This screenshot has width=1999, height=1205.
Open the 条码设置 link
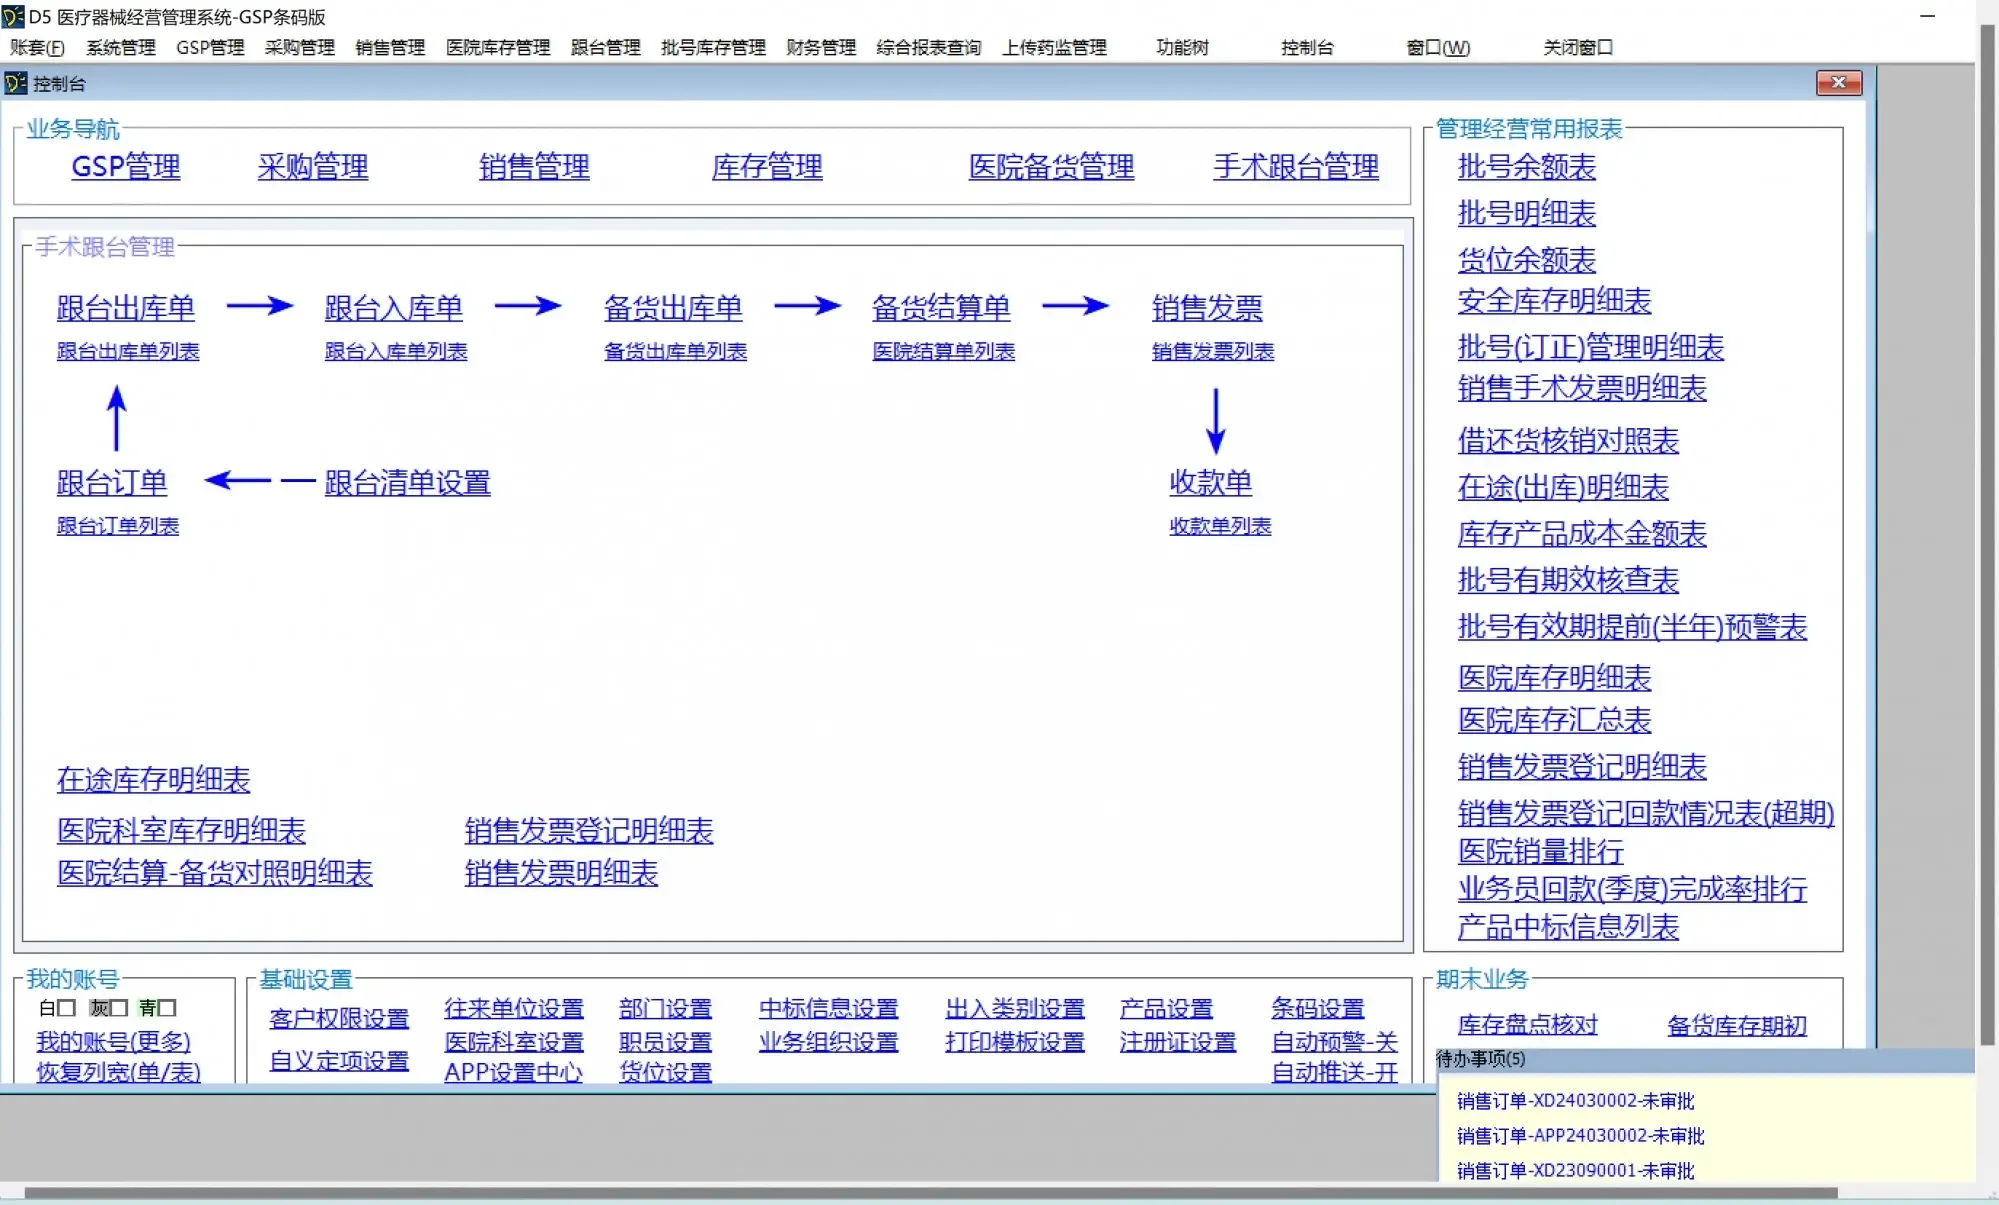[x=1318, y=1008]
